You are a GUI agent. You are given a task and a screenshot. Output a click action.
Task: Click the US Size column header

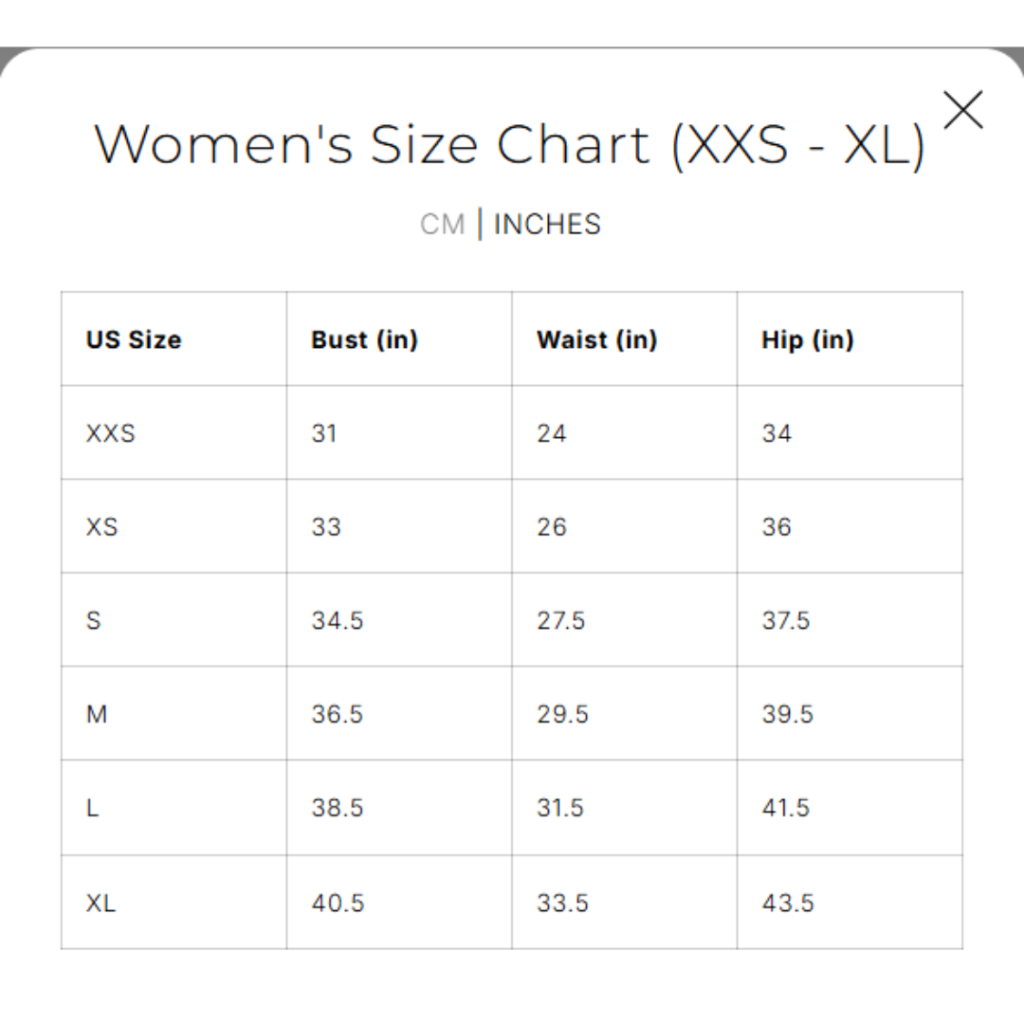(x=133, y=340)
